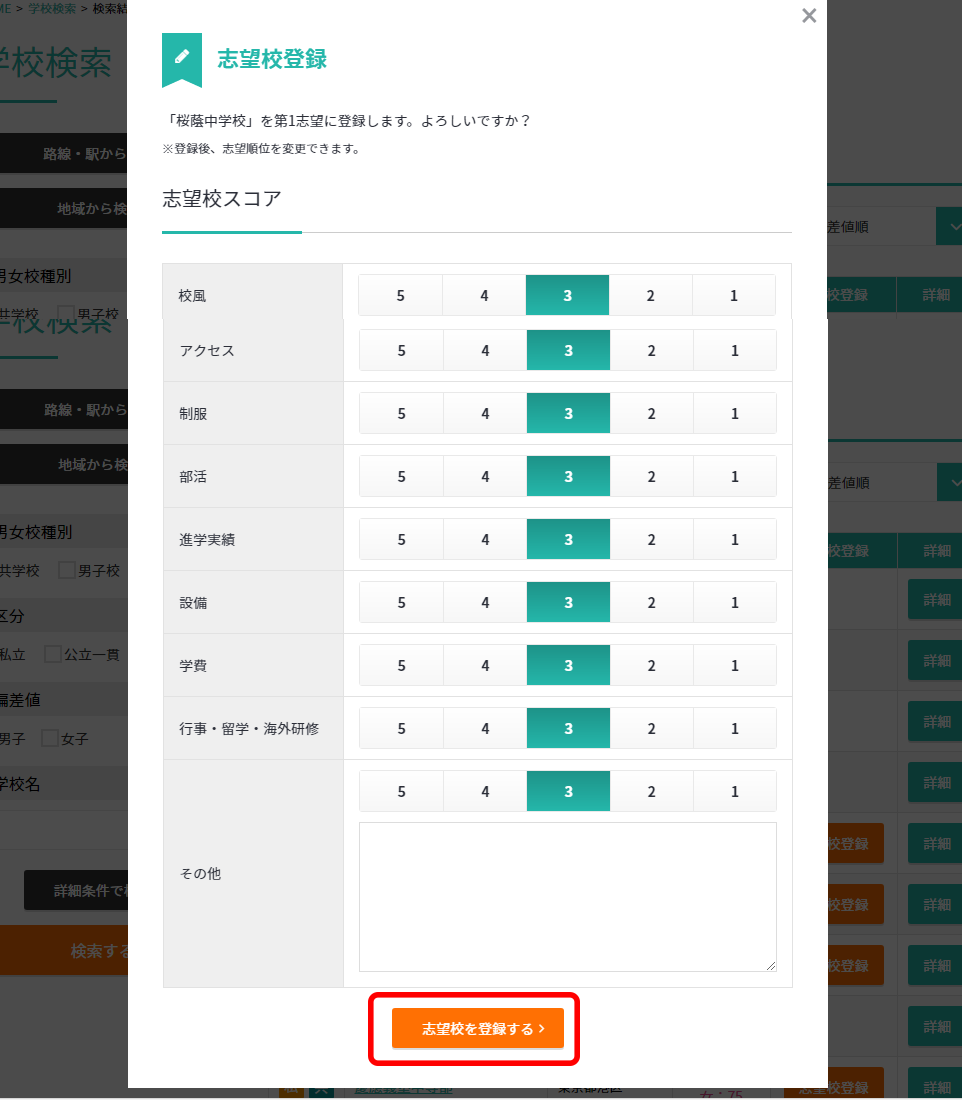Rate 校風 with score 5
The width and height of the screenshot is (962, 1100).
400,296
